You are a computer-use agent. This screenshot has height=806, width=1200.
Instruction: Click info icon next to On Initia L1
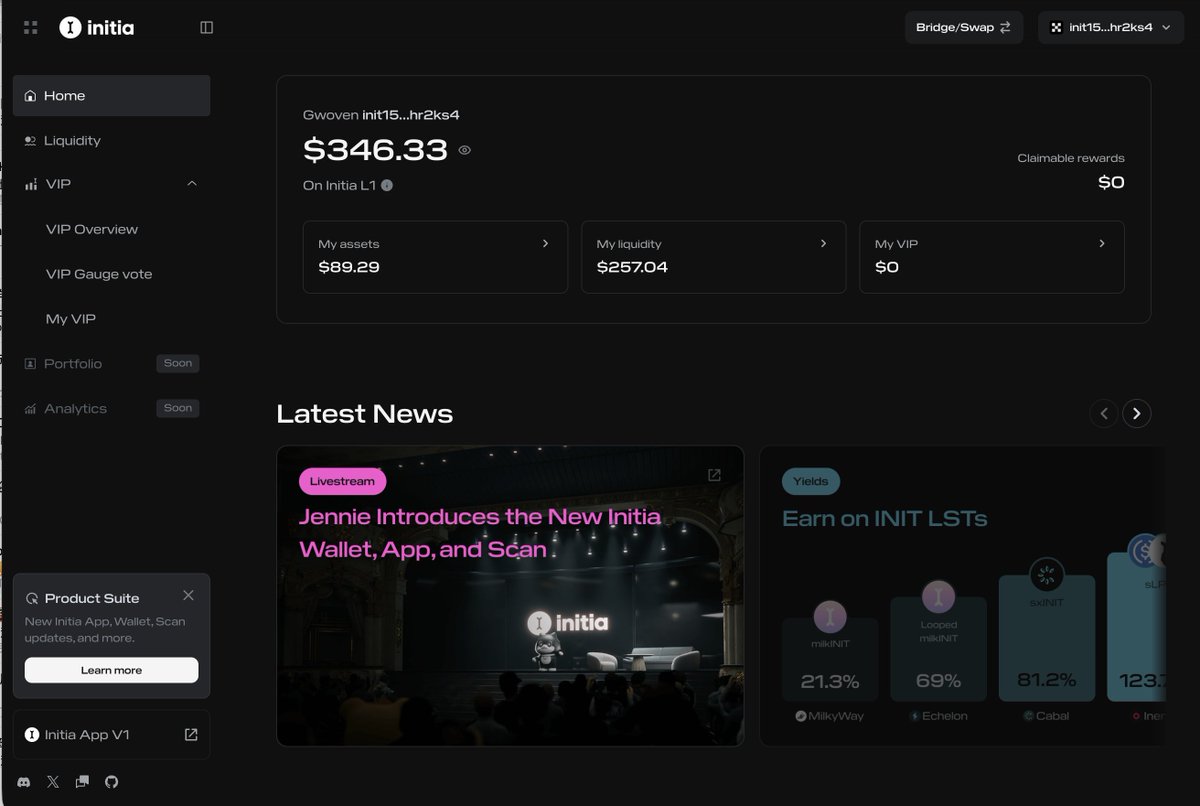(387, 185)
